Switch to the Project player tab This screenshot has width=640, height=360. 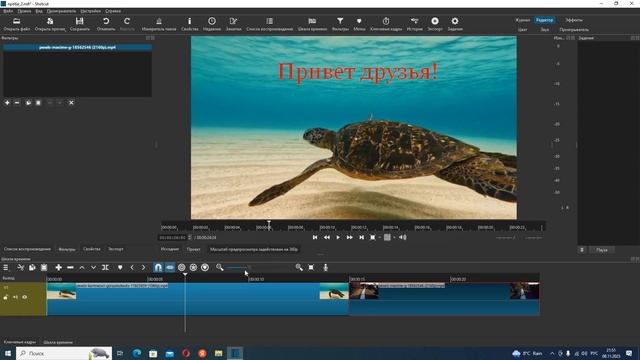pyautogui.click(x=193, y=249)
